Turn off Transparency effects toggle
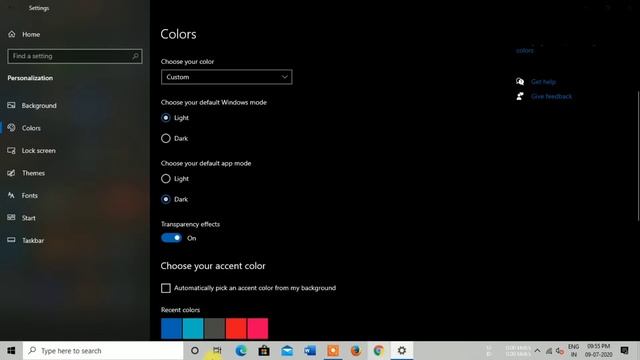 click(171, 238)
